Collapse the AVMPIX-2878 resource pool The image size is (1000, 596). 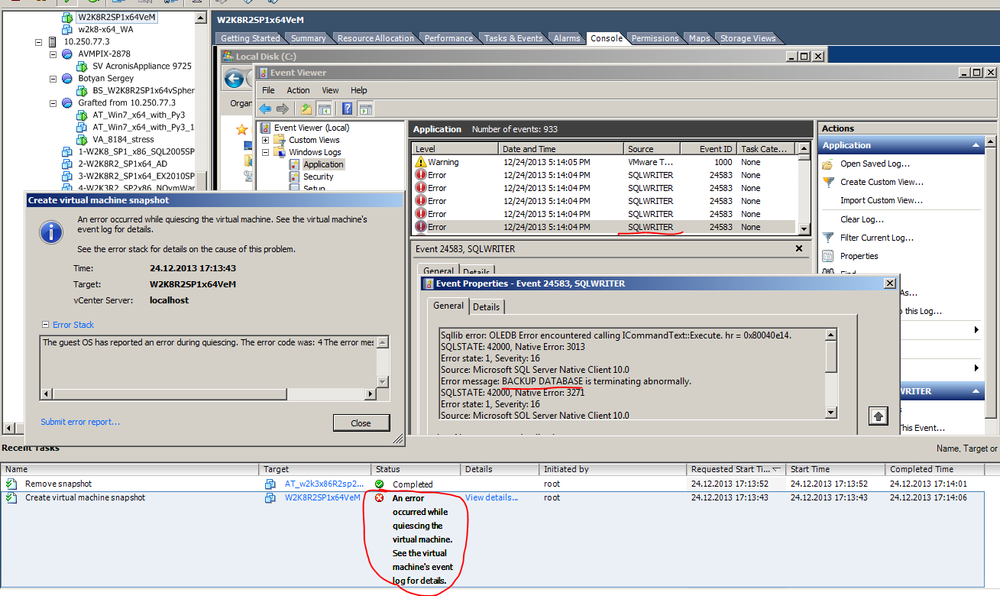53,54
